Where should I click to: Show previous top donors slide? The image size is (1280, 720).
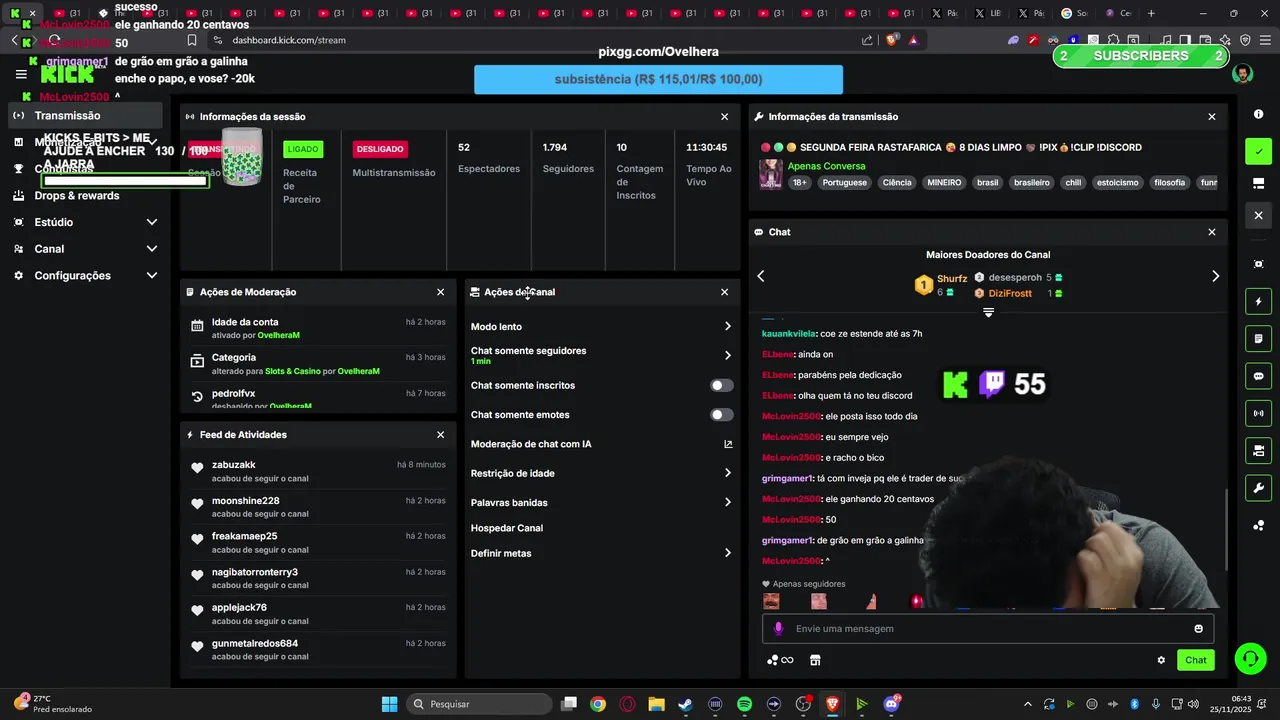click(761, 276)
